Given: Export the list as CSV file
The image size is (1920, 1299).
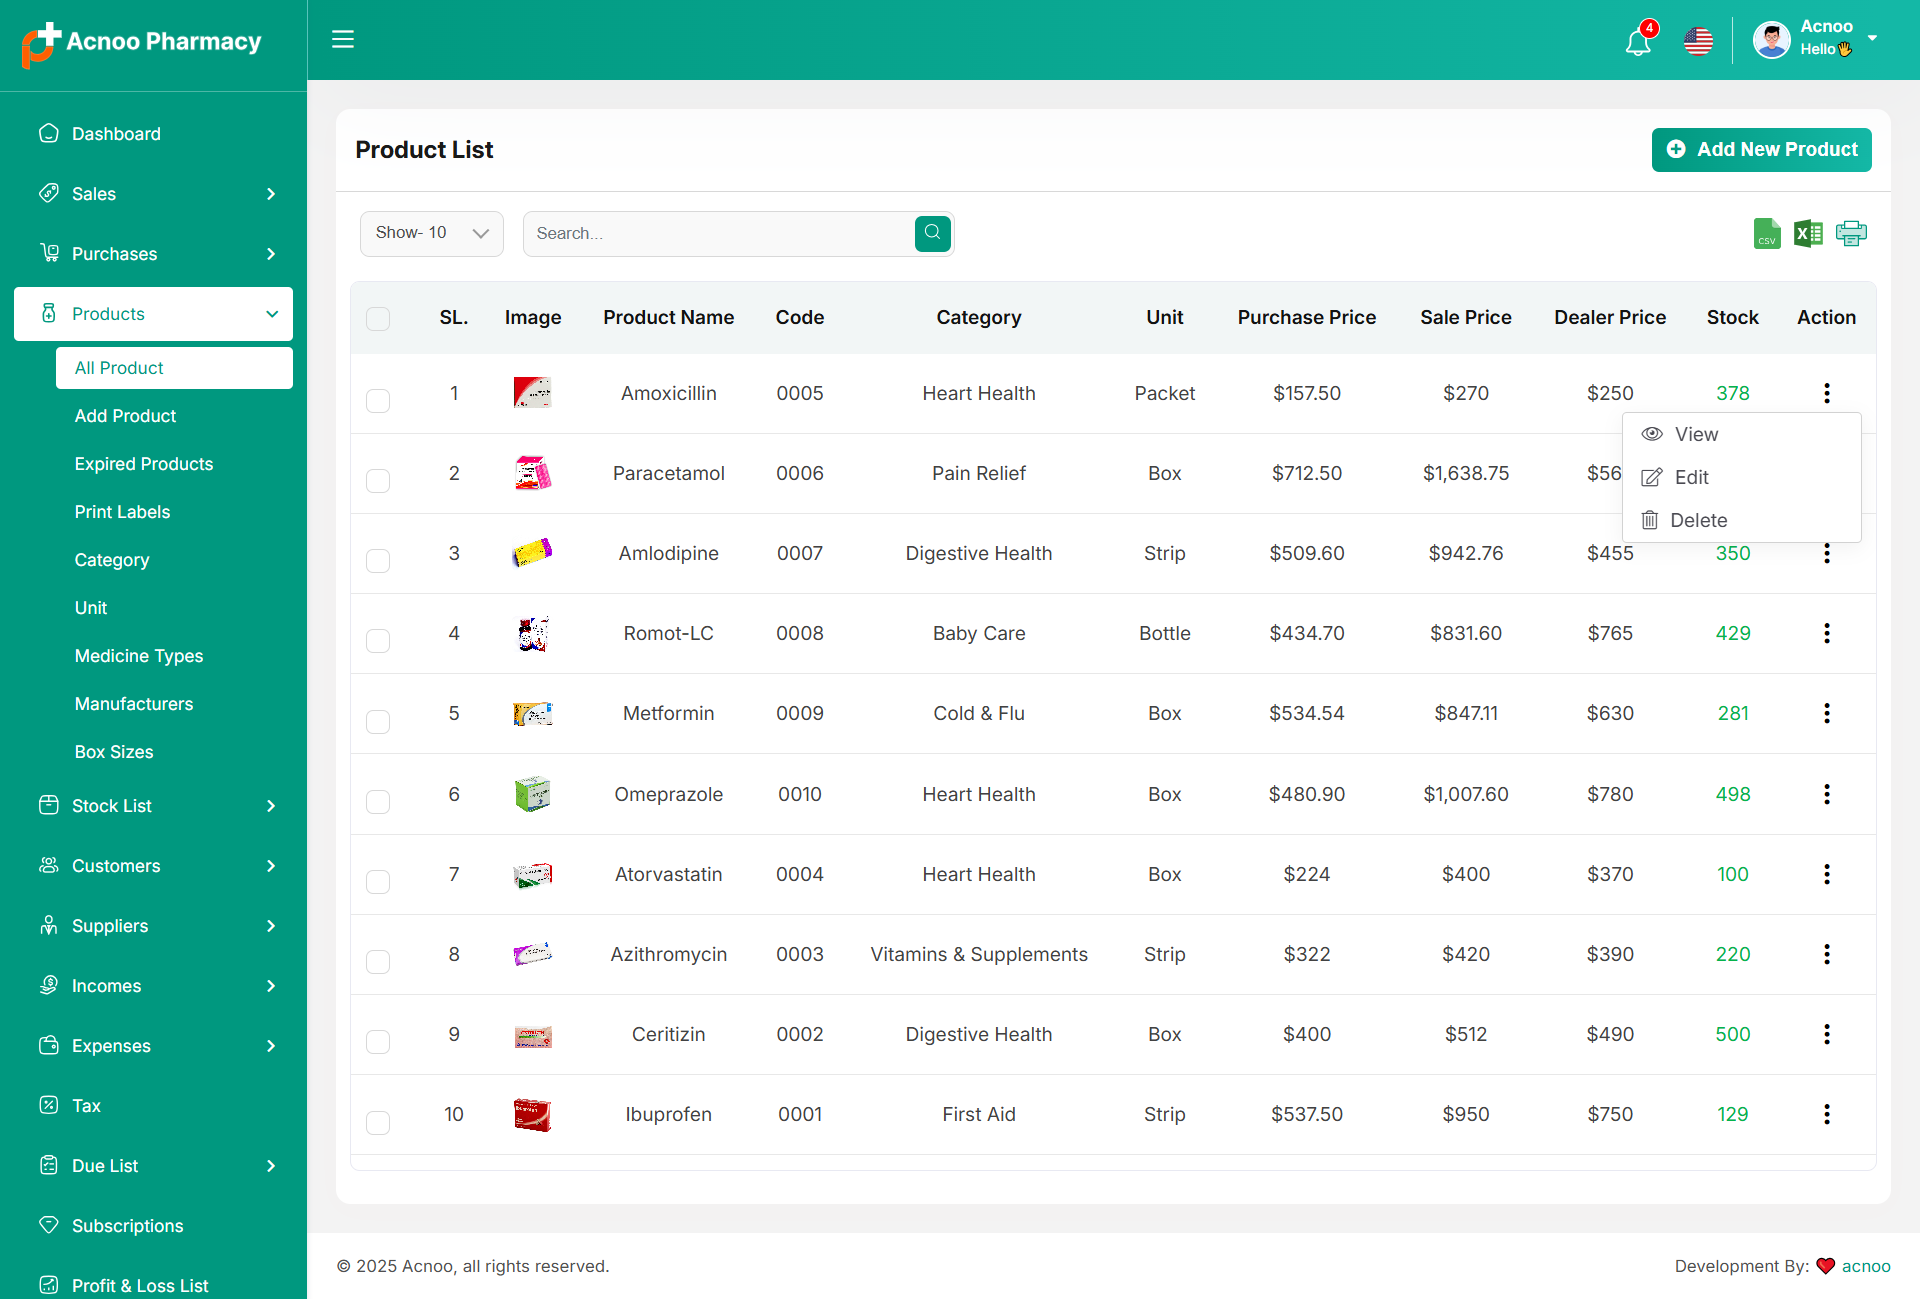Looking at the screenshot, I should pyautogui.click(x=1767, y=234).
